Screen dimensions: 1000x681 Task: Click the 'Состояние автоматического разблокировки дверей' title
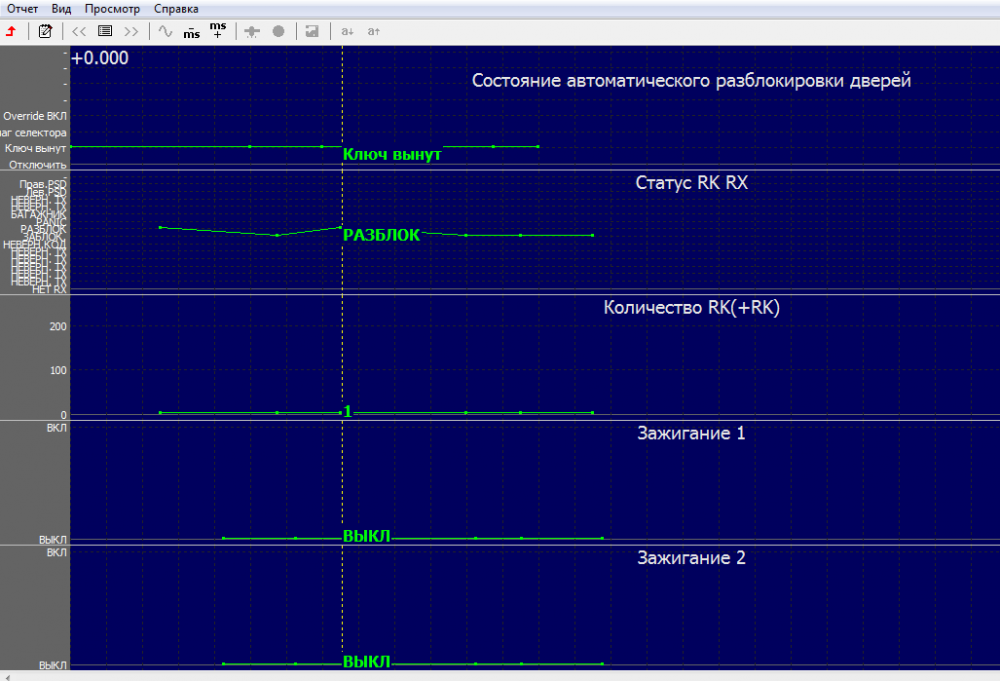(x=691, y=81)
